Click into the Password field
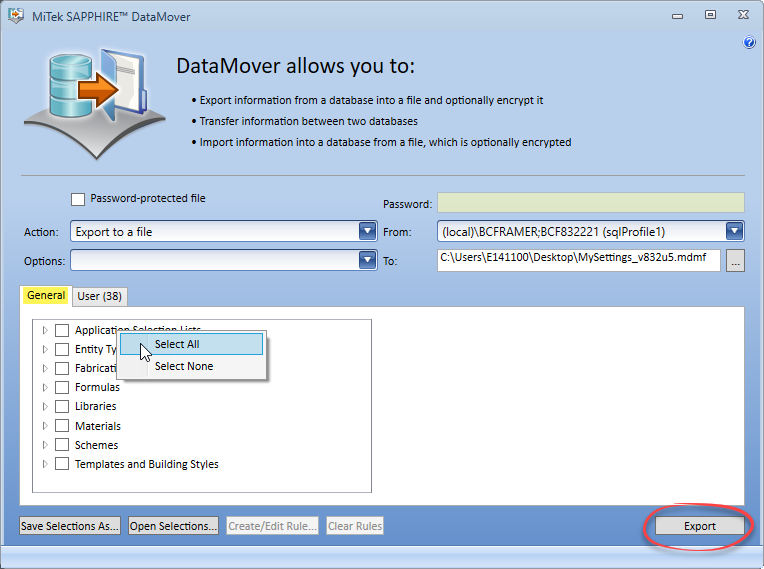Viewport: 764px width, 569px height. coord(591,203)
